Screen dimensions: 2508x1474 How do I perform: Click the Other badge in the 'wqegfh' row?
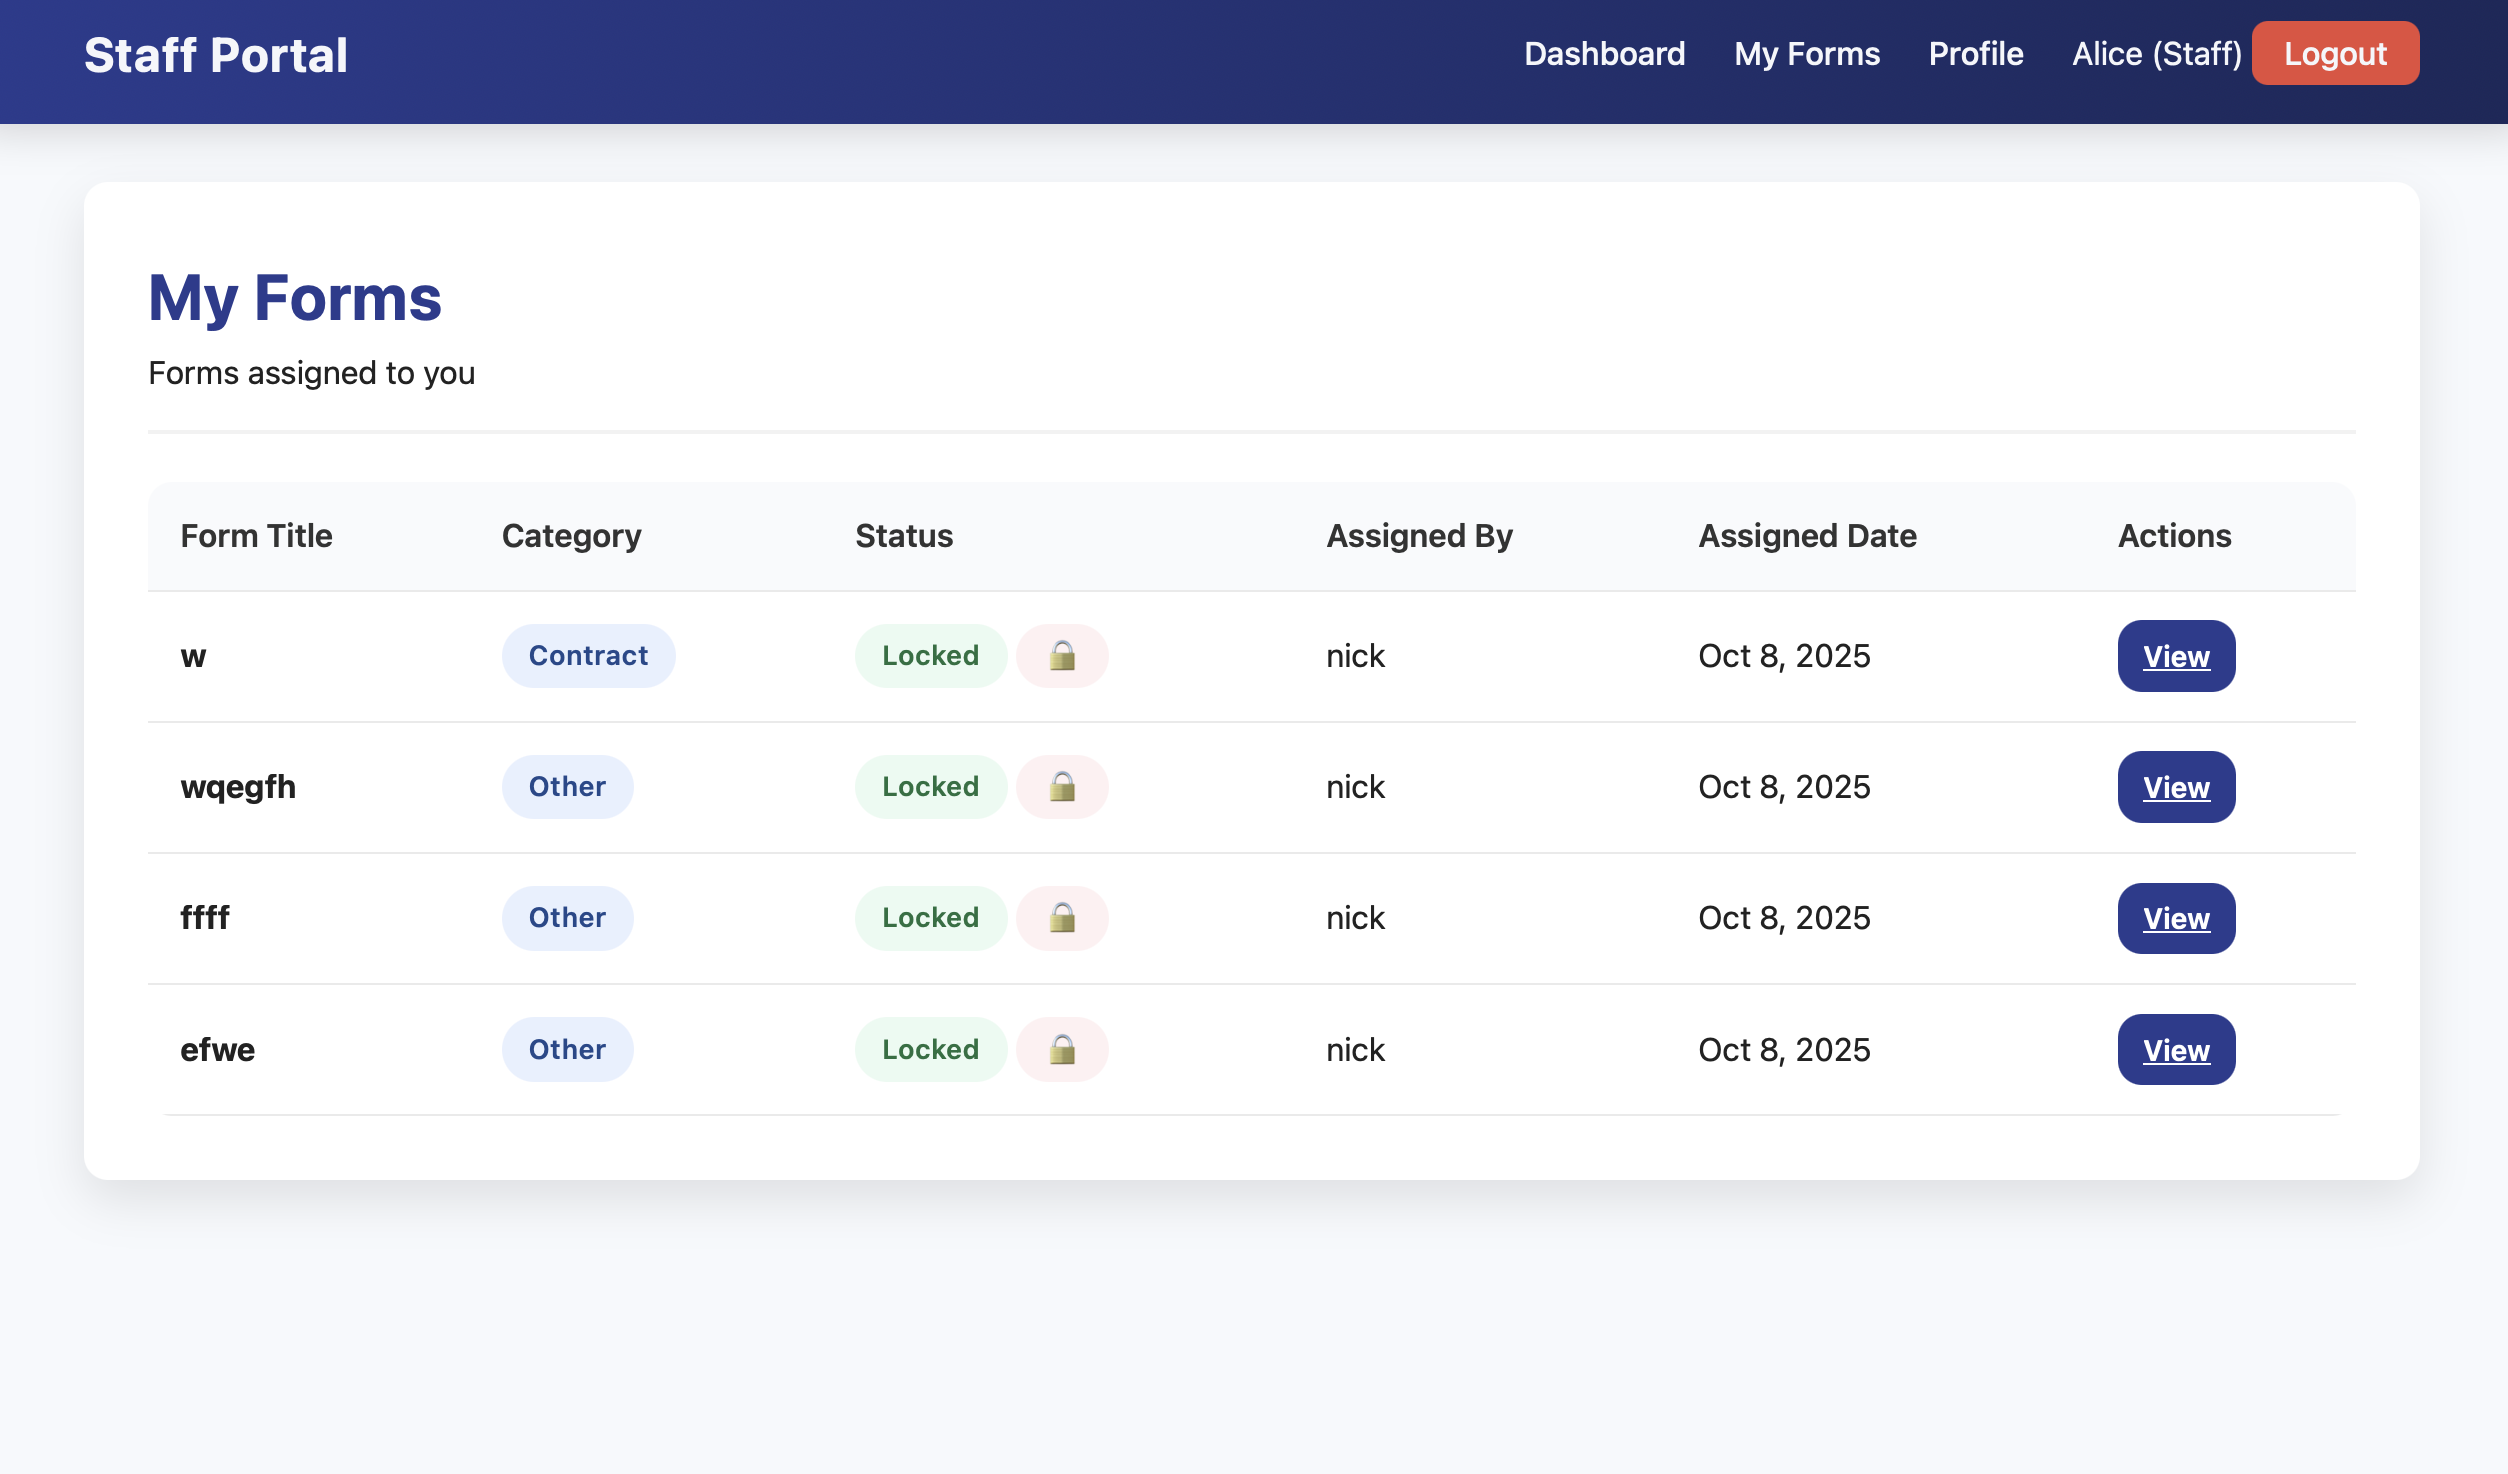pyautogui.click(x=567, y=787)
